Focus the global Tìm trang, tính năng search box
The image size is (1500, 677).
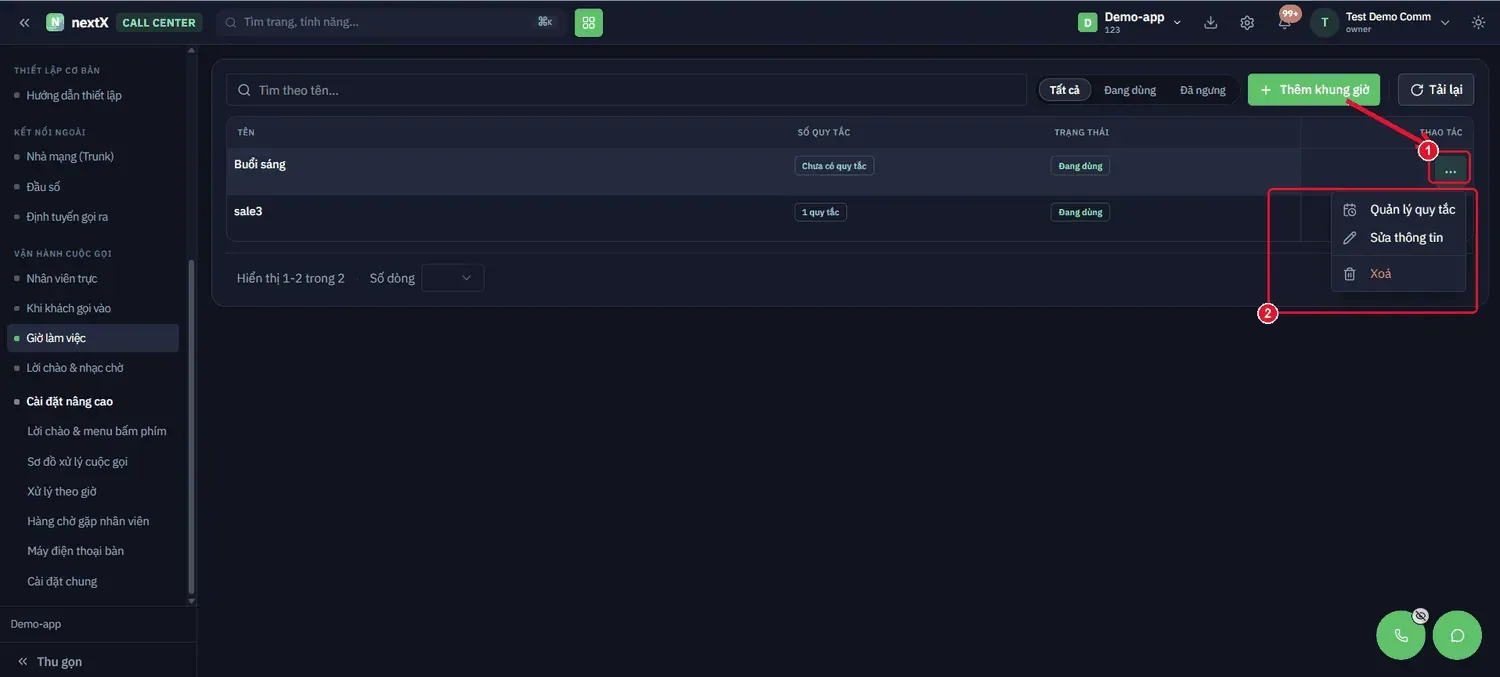390,22
